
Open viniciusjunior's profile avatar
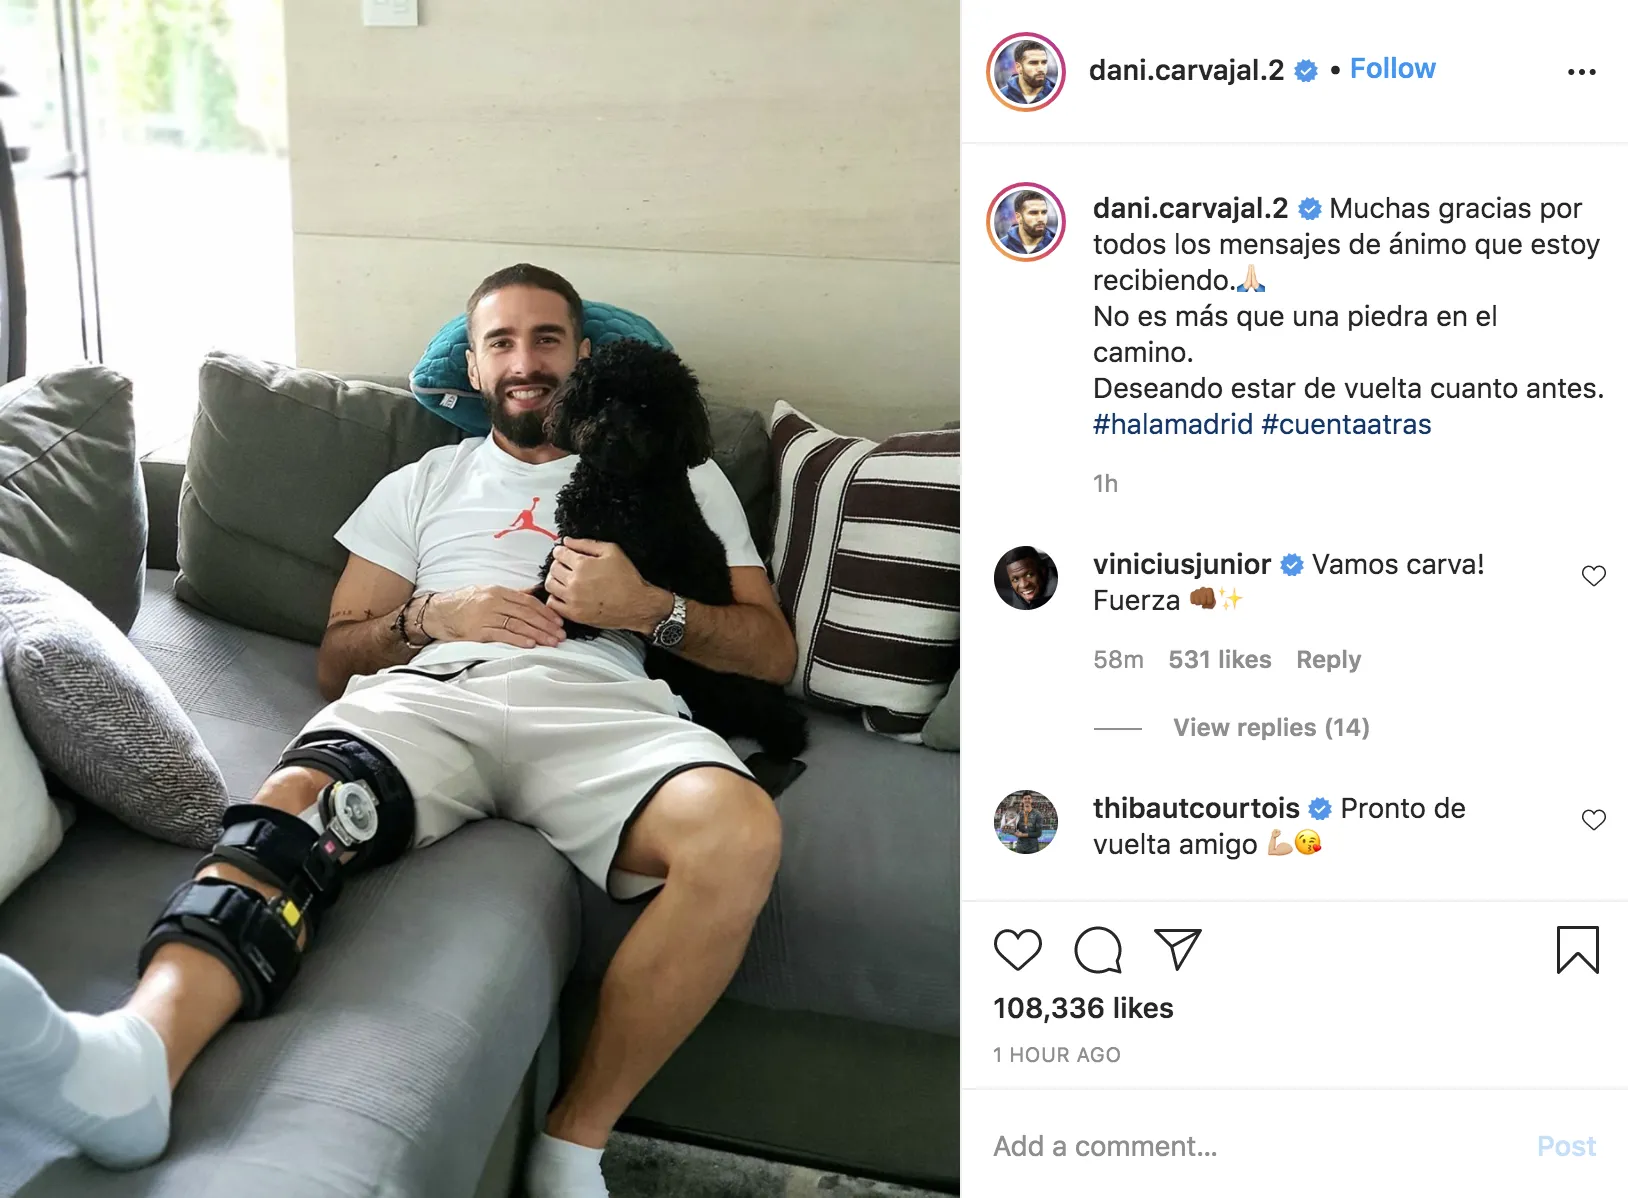(1026, 578)
